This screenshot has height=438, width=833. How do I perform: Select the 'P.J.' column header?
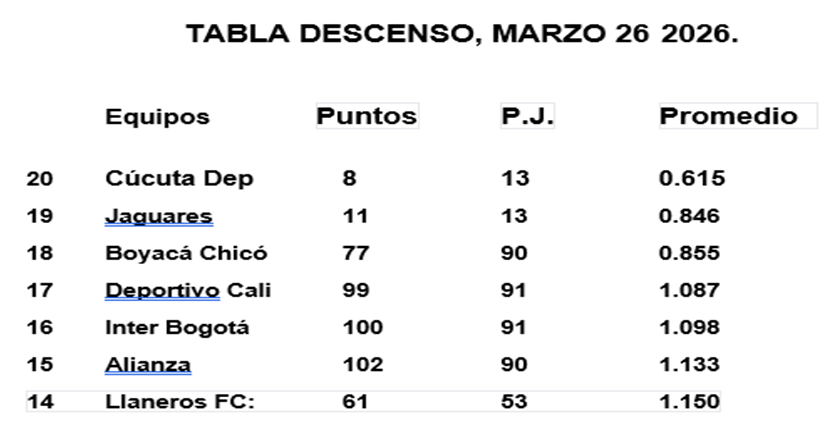click(x=527, y=116)
